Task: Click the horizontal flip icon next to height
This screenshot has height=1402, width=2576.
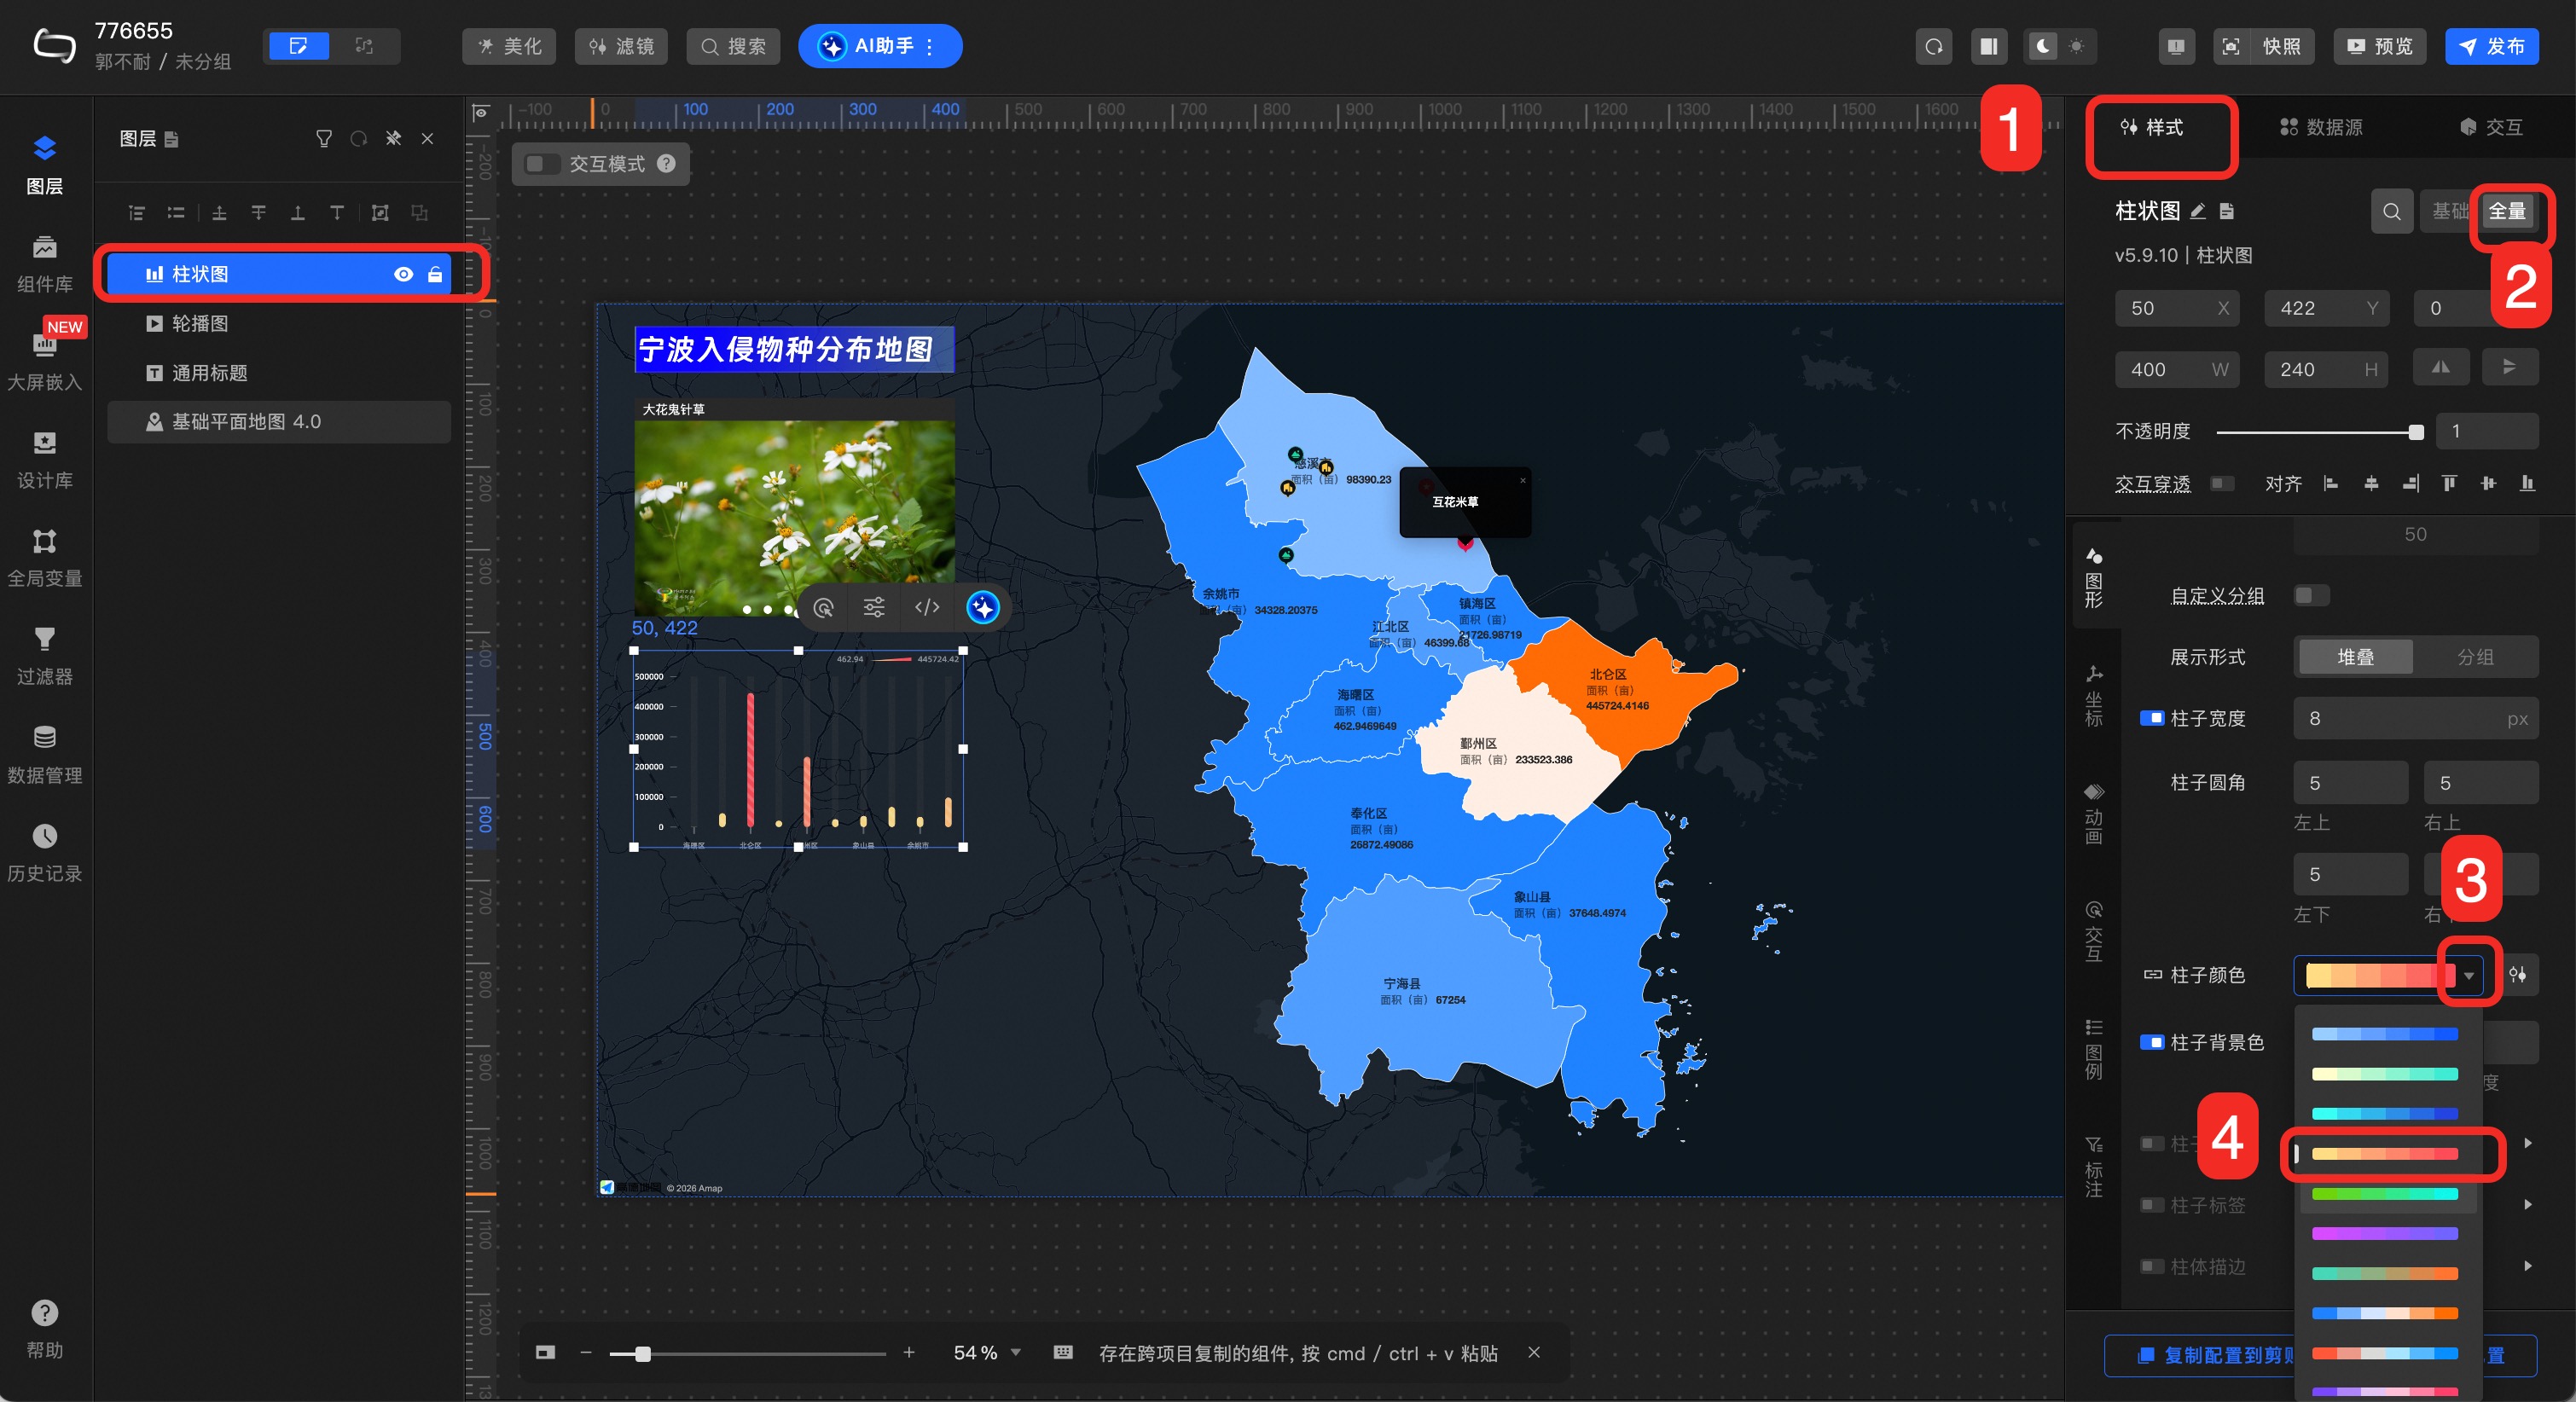Action: [2440, 368]
